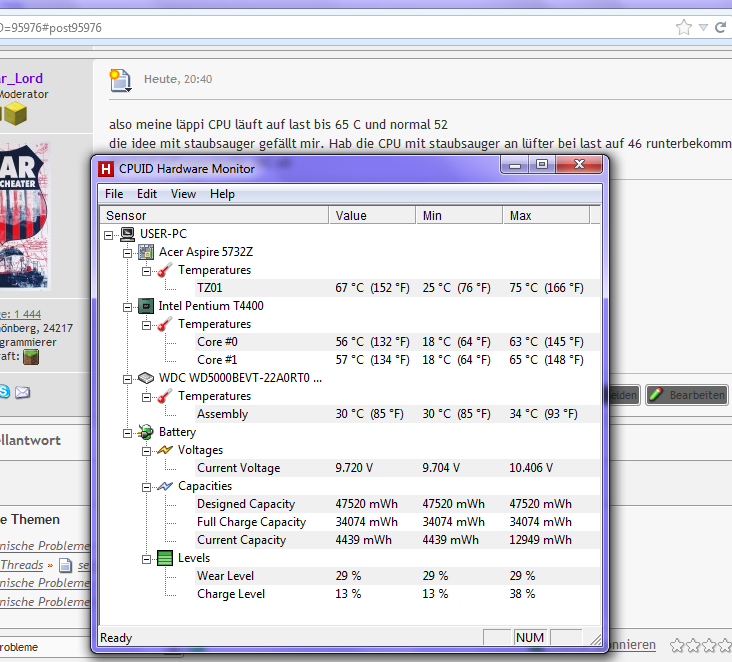732x662 pixels.
Task: Click the Capacities graph icon
Action: coord(165,486)
